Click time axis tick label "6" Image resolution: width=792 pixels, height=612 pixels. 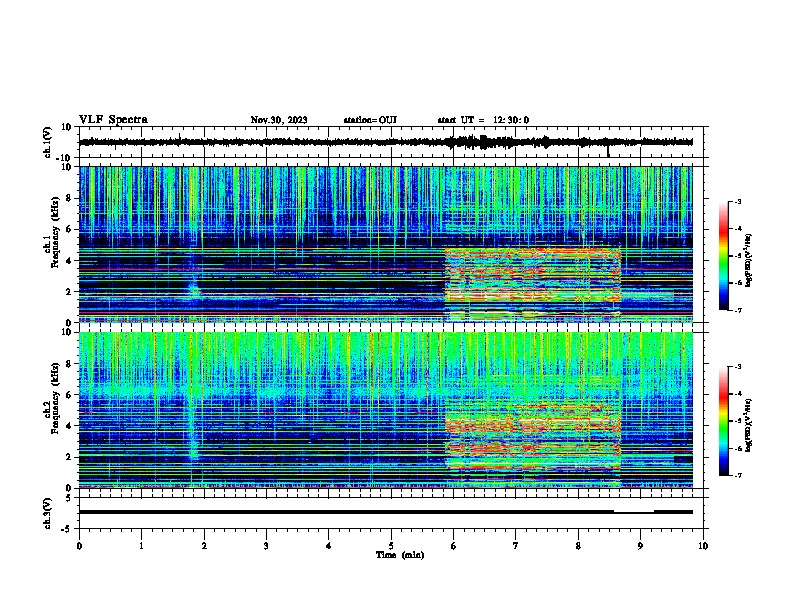tap(454, 546)
